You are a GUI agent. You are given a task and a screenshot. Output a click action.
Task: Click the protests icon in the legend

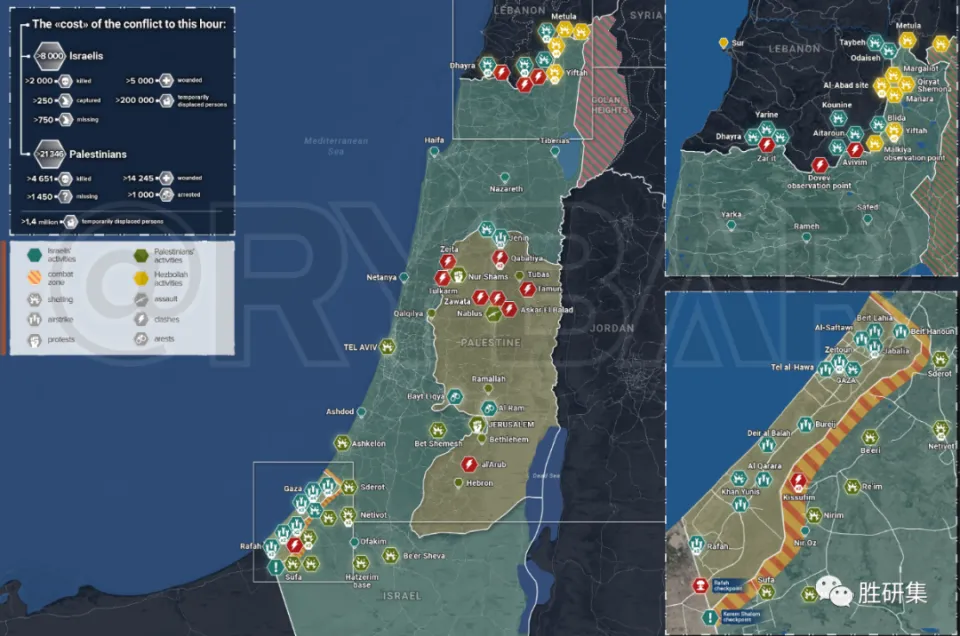pyautogui.click(x=35, y=340)
